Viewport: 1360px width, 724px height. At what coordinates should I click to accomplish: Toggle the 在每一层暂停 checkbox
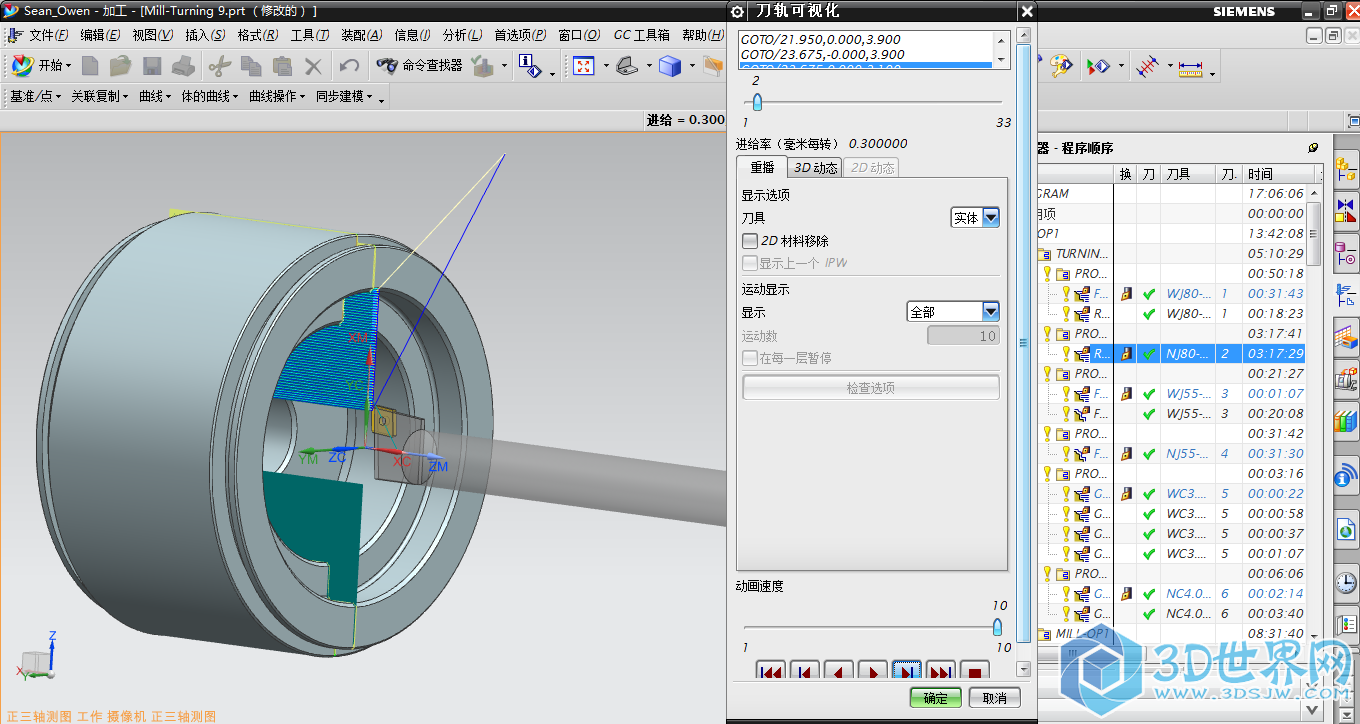pos(750,358)
